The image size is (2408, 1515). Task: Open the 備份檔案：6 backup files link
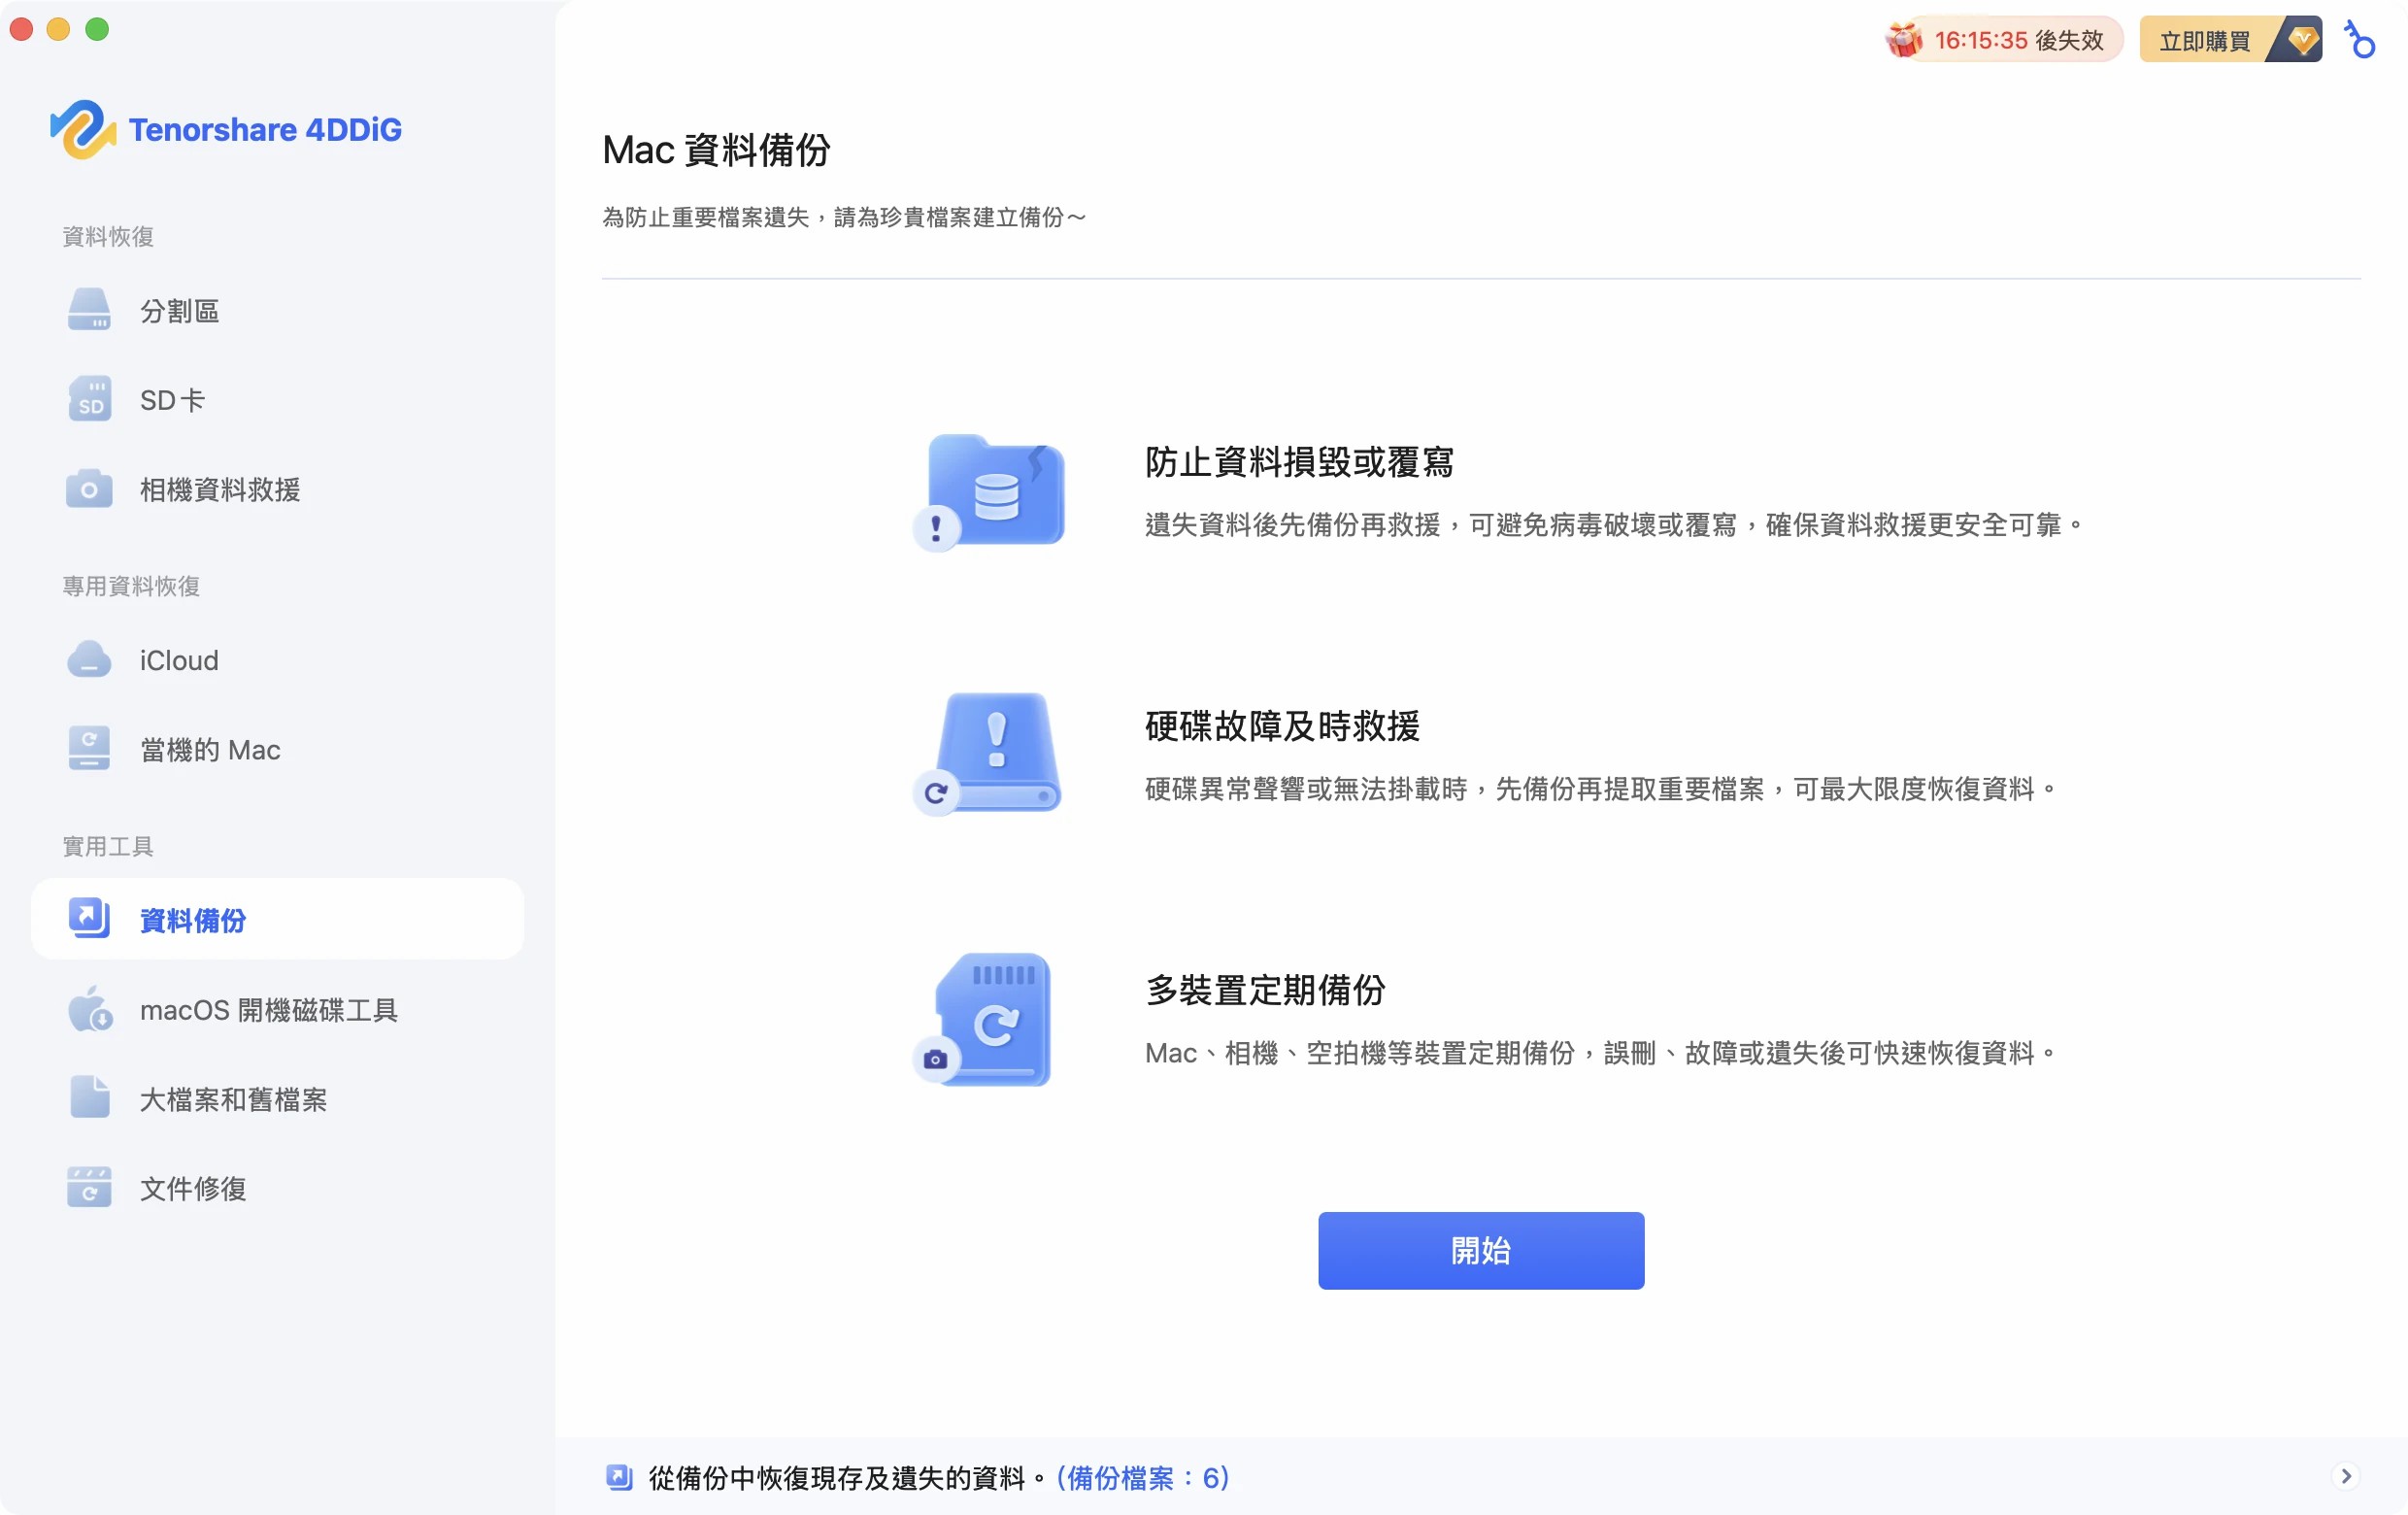(1143, 1477)
